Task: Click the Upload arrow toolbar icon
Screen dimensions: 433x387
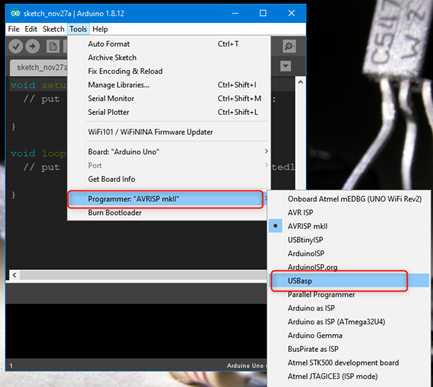Action: point(32,46)
